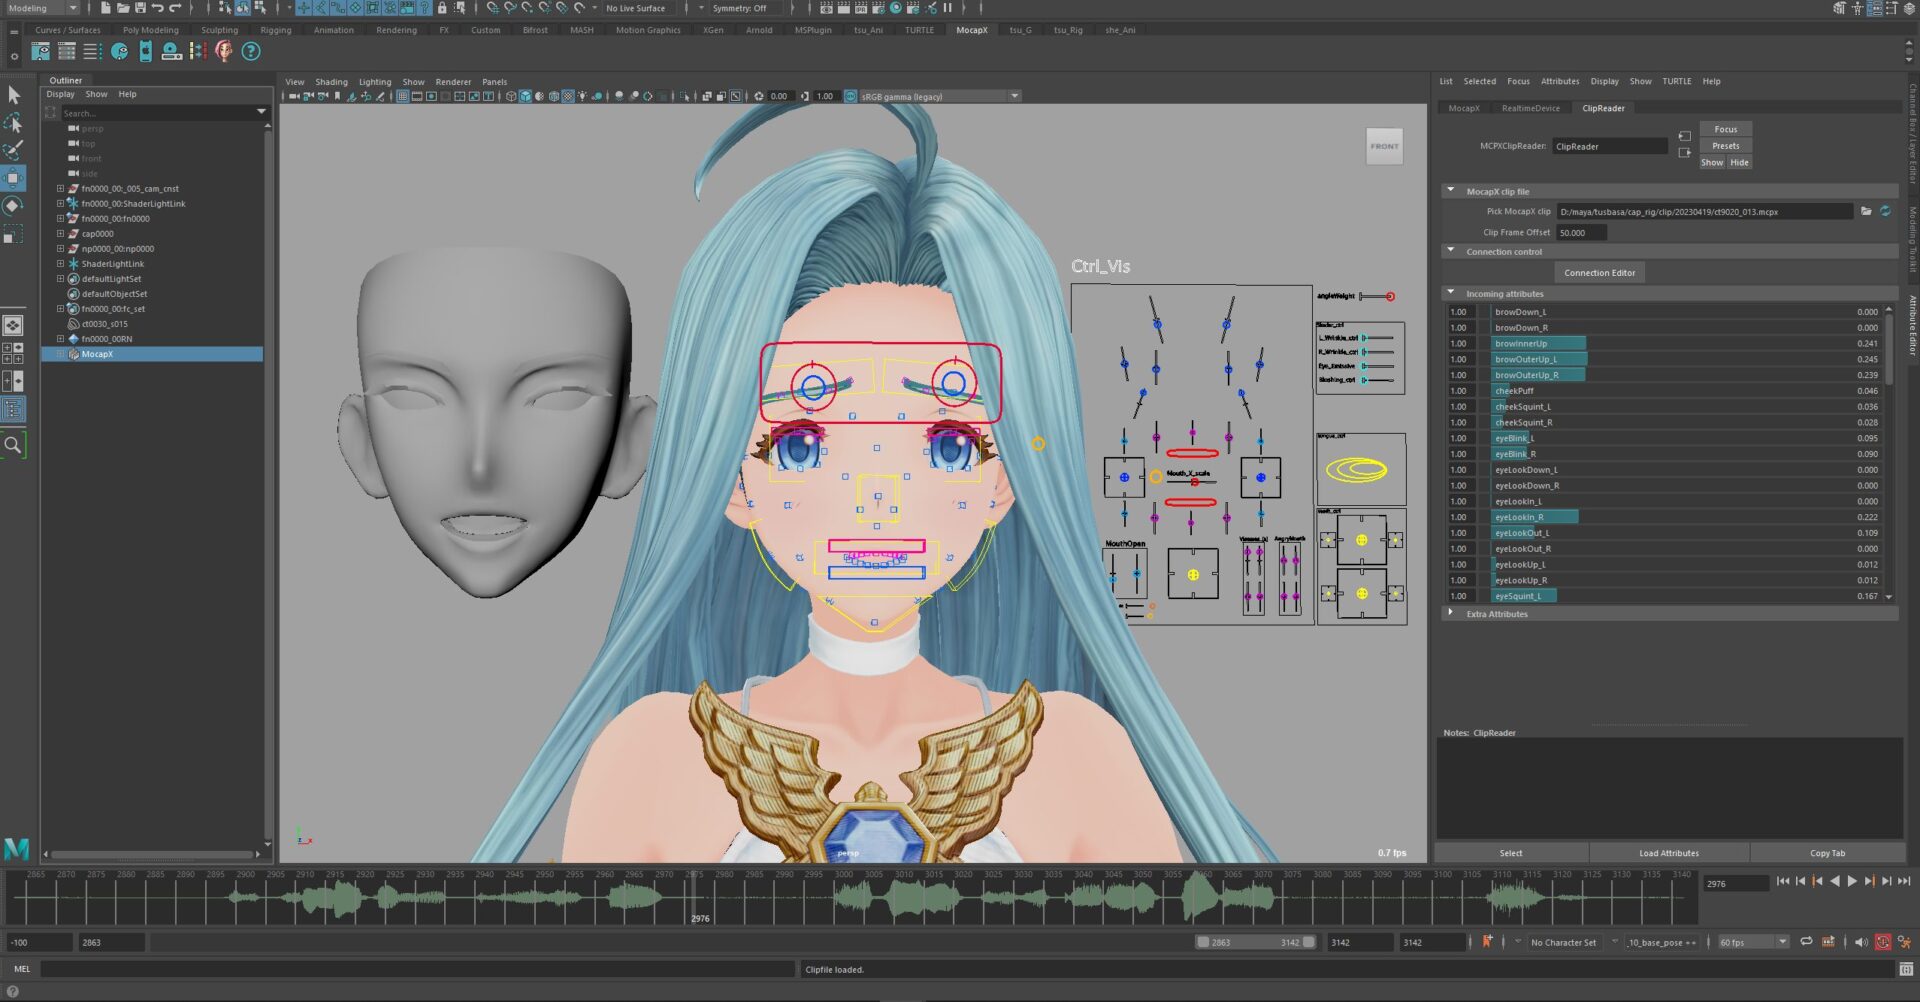The image size is (1920, 1002).
Task: Open folder browser icon next to Pick MocapX clip
Action: coord(1866,211)
